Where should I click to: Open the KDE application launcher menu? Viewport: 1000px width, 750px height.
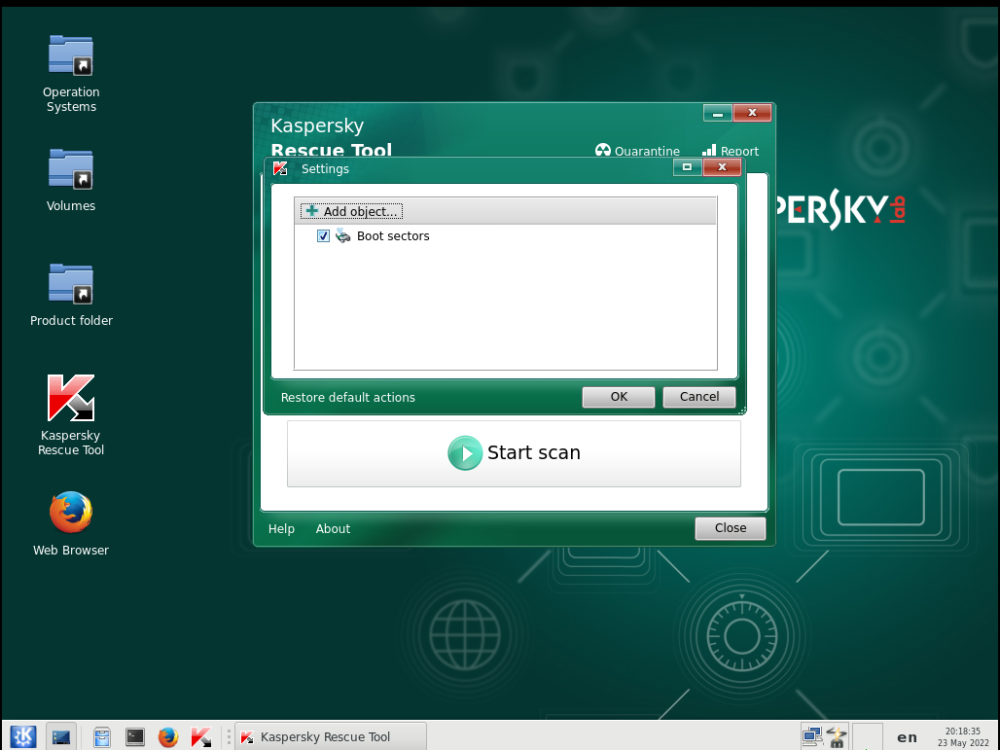click(x=23, y=737)
